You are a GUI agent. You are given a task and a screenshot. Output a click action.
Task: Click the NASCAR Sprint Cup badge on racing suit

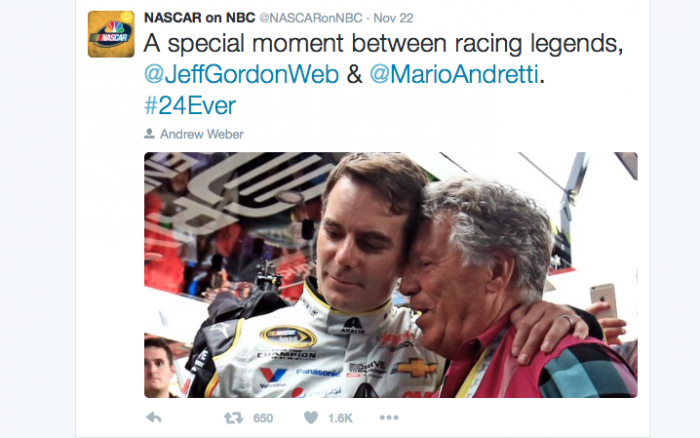pyautogui.click(x=288, y=336)
